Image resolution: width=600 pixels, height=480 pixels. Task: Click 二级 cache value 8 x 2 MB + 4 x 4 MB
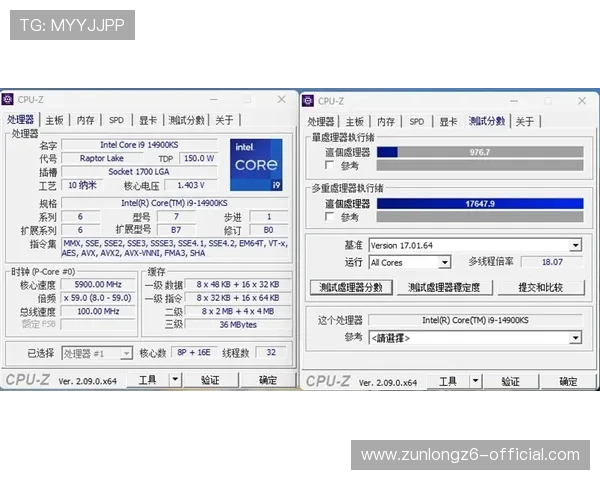[238, 311]
